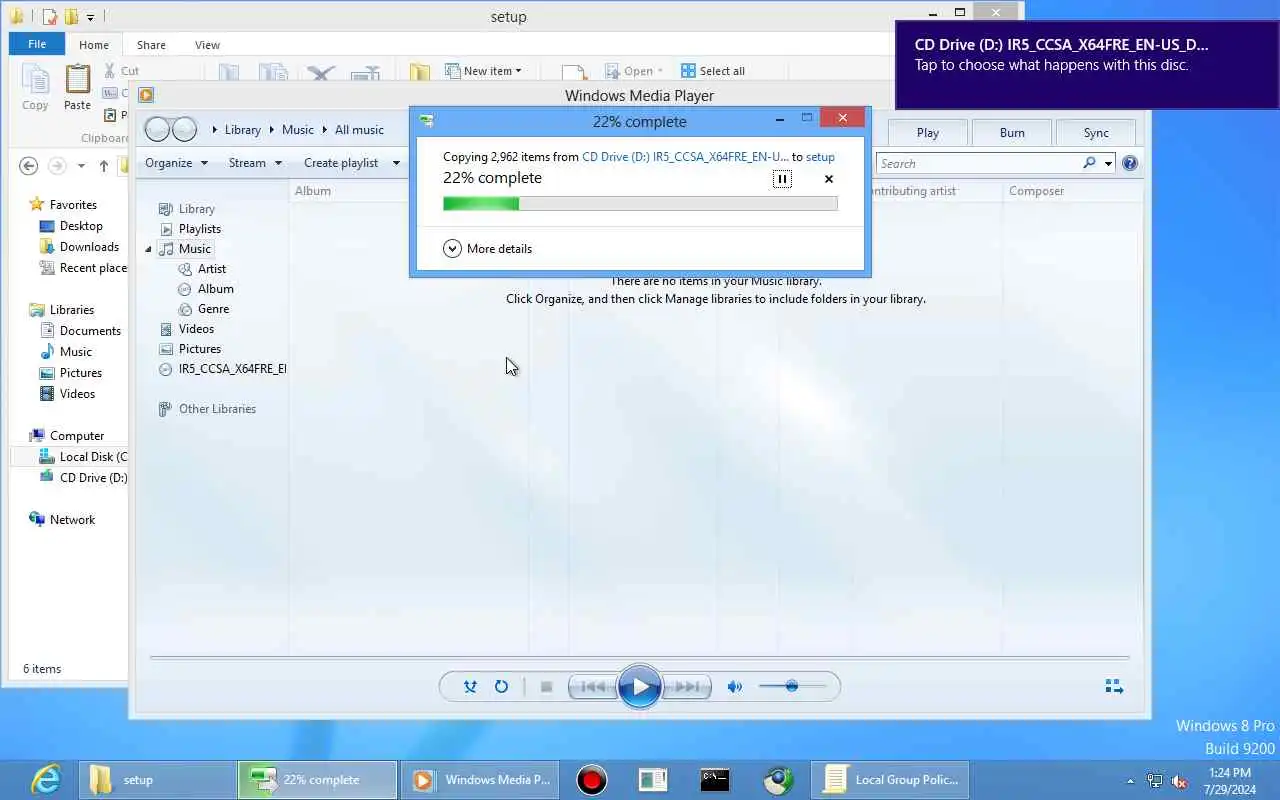Screen dimensions: 1280x800
Task: Toggle shuffle in Windows Media Player
Action: click(470, 687)
